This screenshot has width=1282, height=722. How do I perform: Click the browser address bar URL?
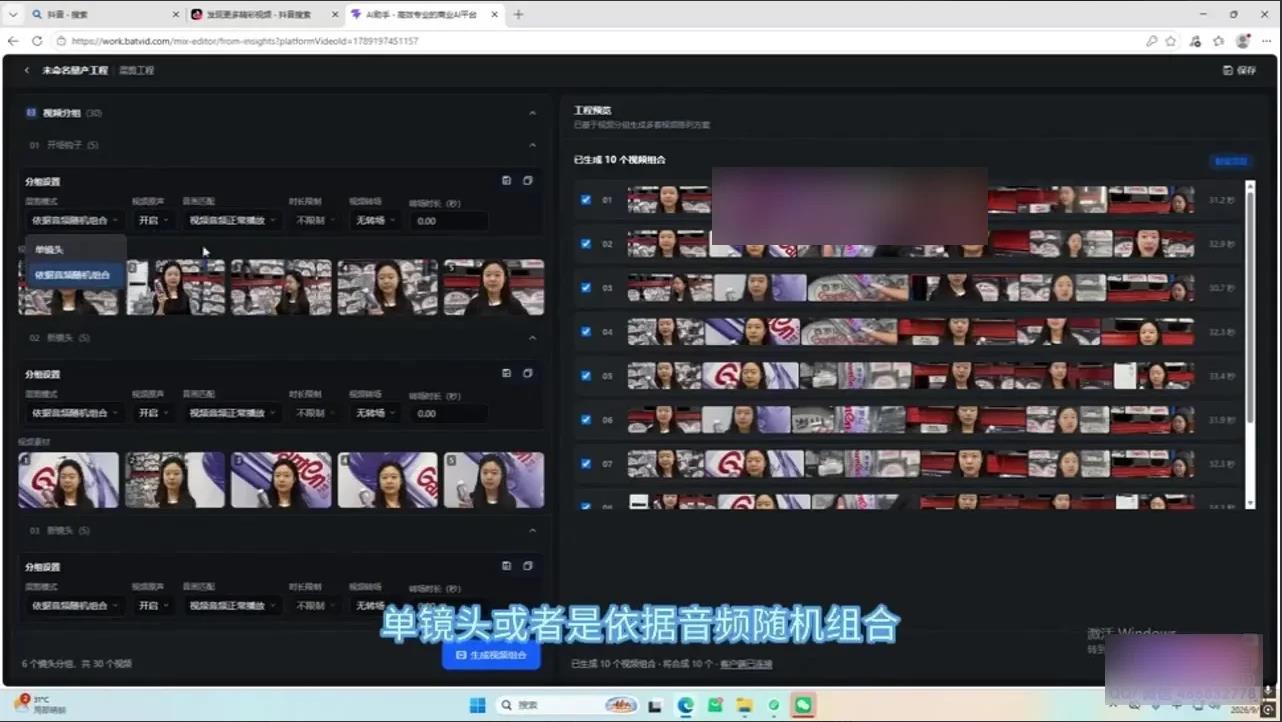point(245,41)
